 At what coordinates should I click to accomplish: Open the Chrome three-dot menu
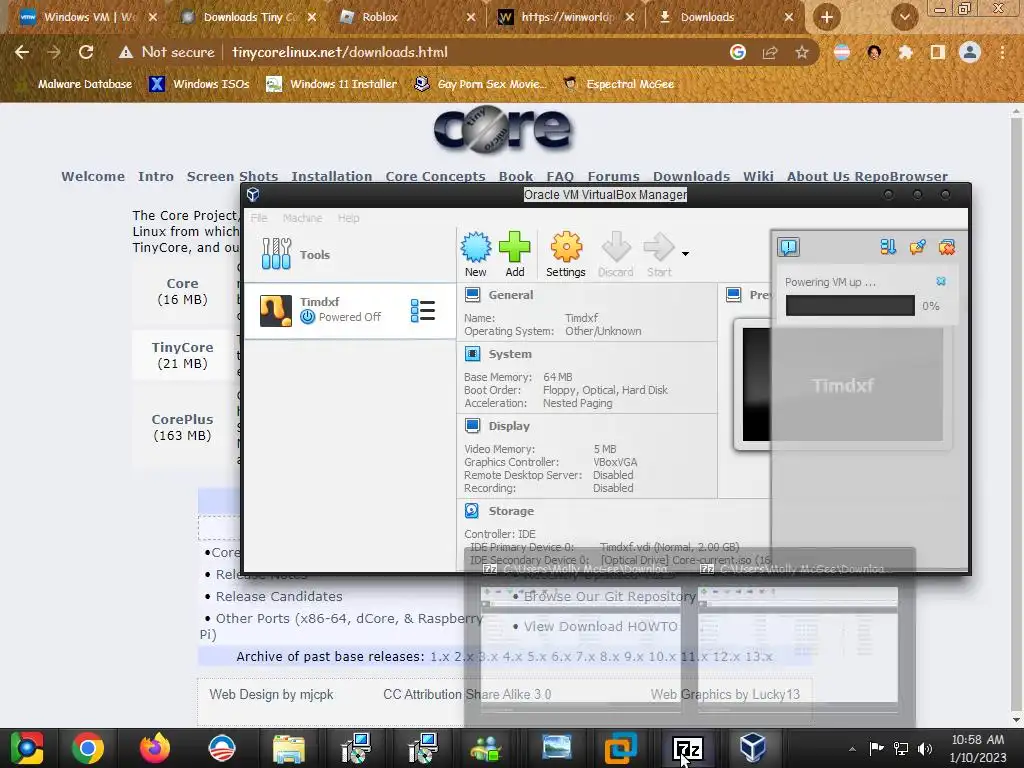(x=1002, y=52)
